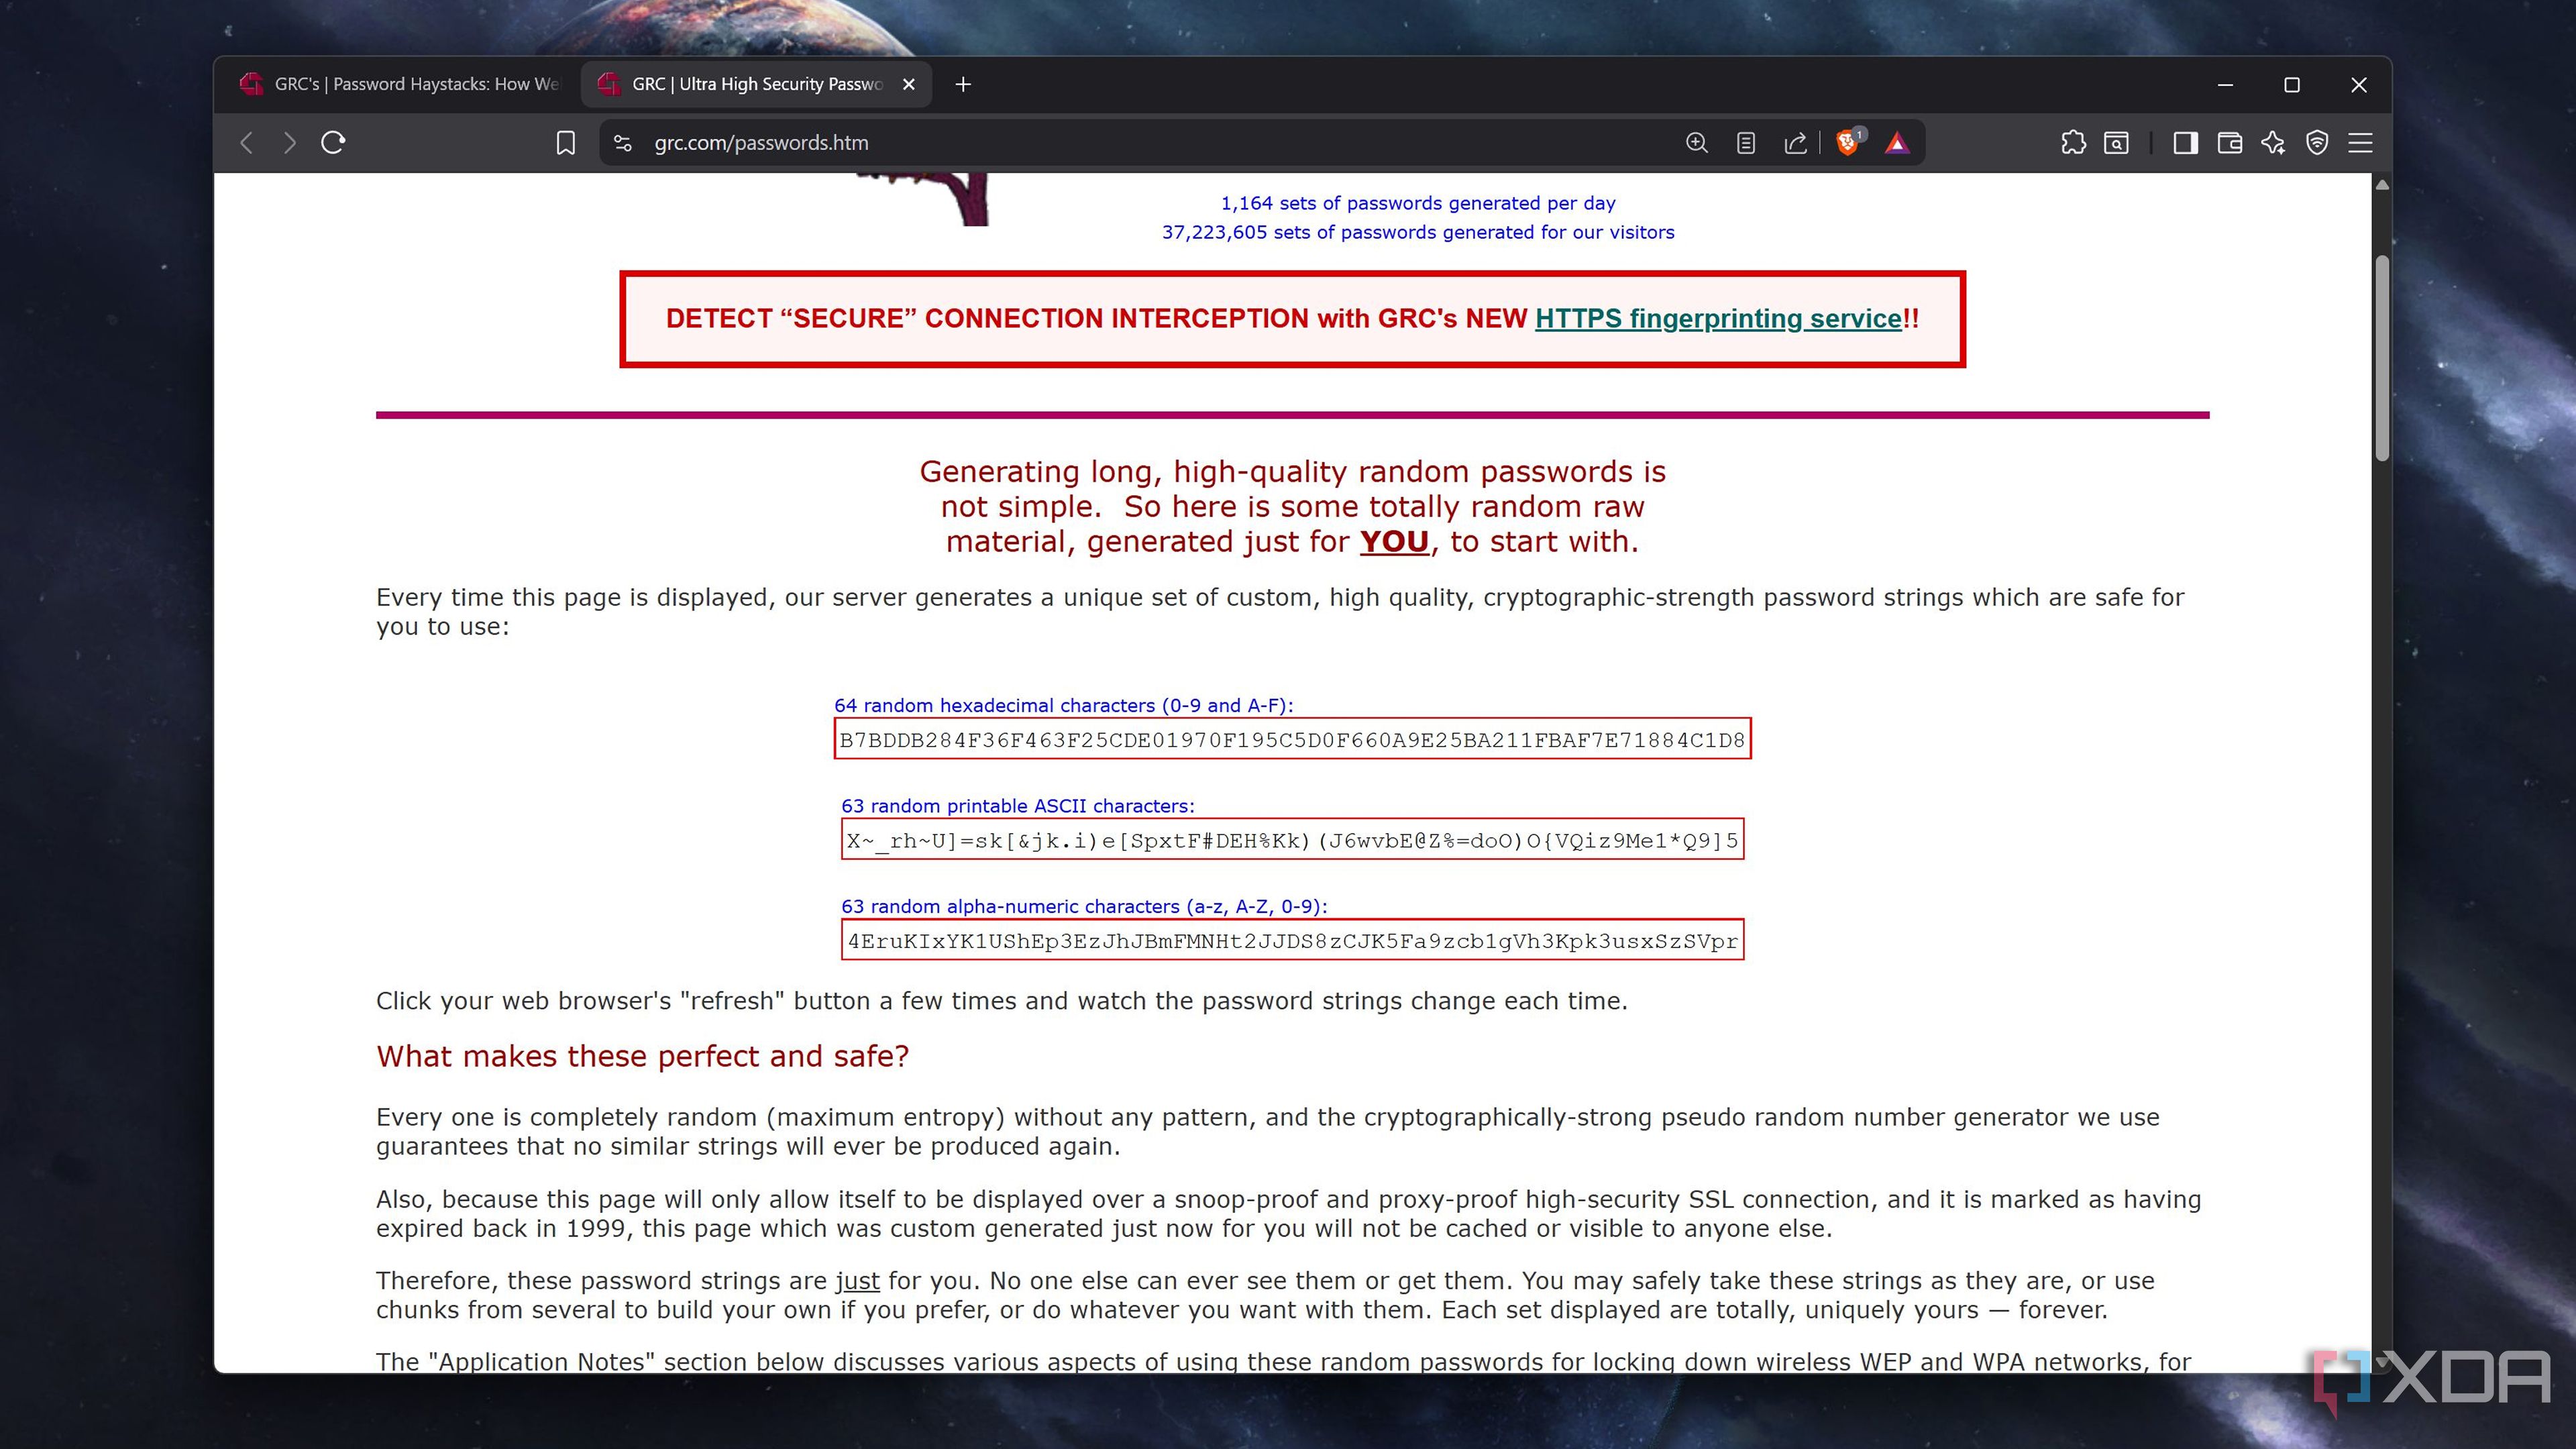Click the zoom magnifier icon in the address bar

tap(1697, 143)
